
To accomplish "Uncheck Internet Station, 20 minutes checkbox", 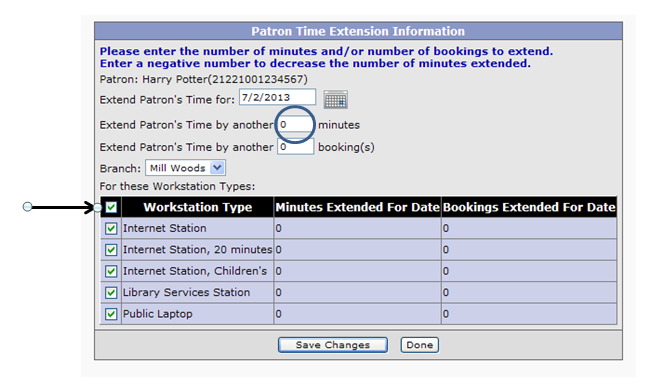I will [111, 250].
